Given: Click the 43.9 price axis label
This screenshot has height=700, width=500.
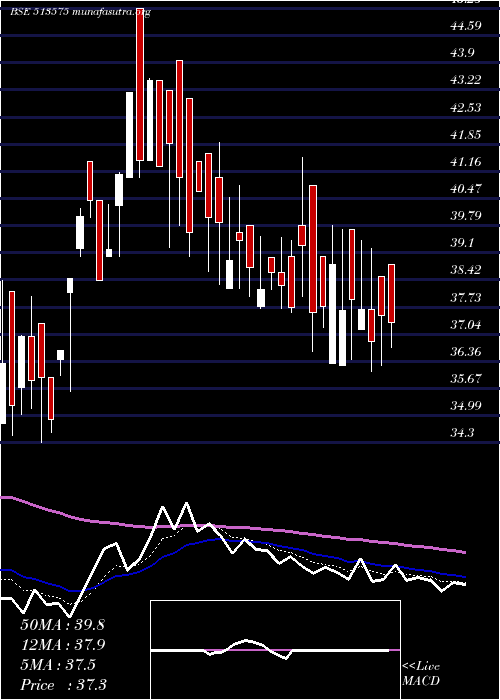Looking at the screenshot, I should [462, 53].
